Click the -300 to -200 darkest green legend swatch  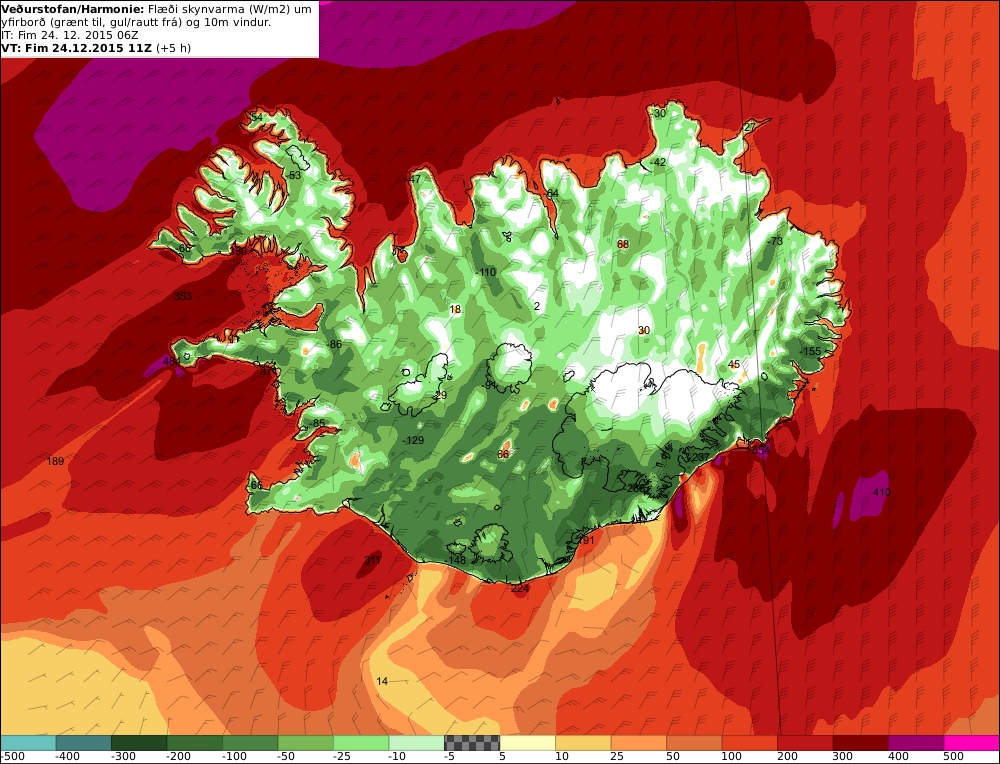coord(139,743)
